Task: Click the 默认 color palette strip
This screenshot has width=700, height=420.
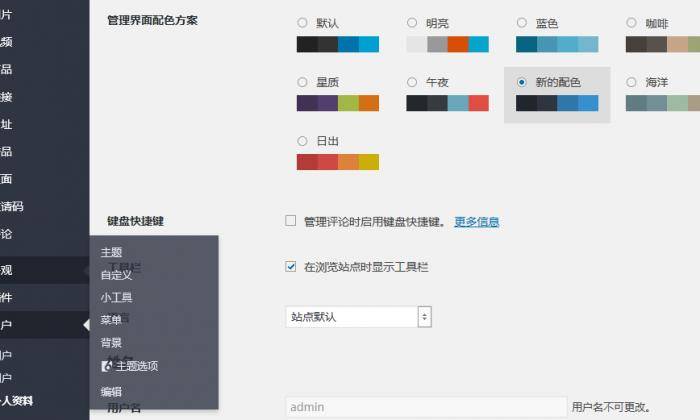Action: coord(338,44)
